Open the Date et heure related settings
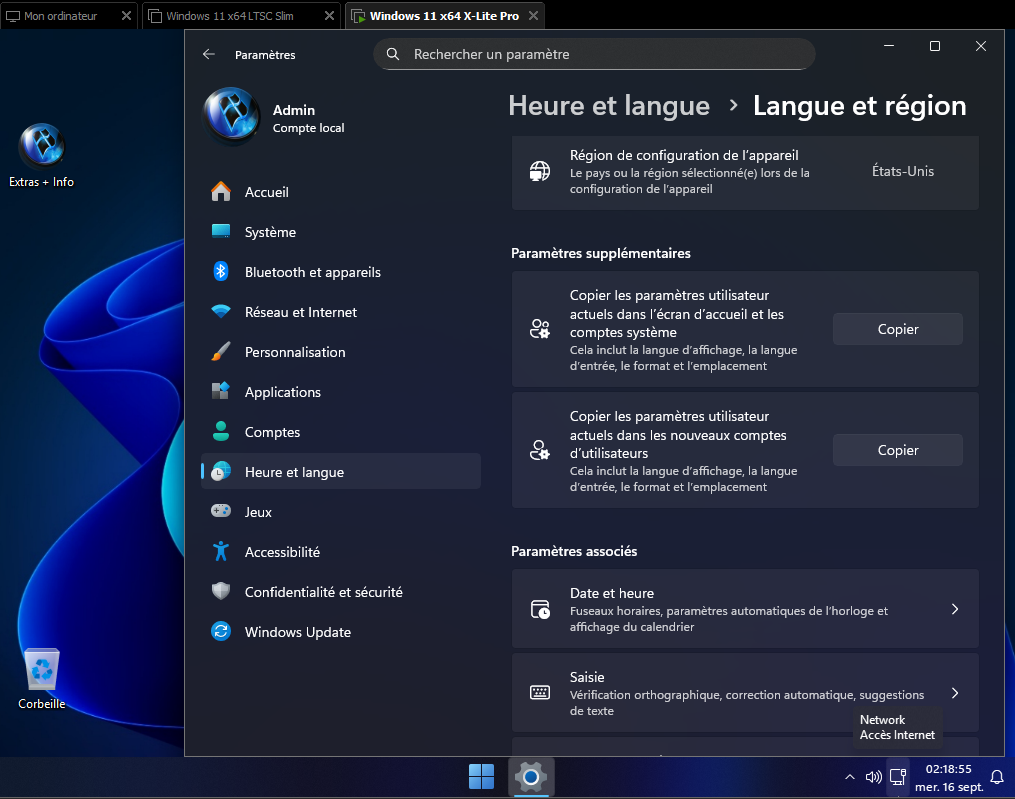1015x799 pixels. (x=744, y=609)
